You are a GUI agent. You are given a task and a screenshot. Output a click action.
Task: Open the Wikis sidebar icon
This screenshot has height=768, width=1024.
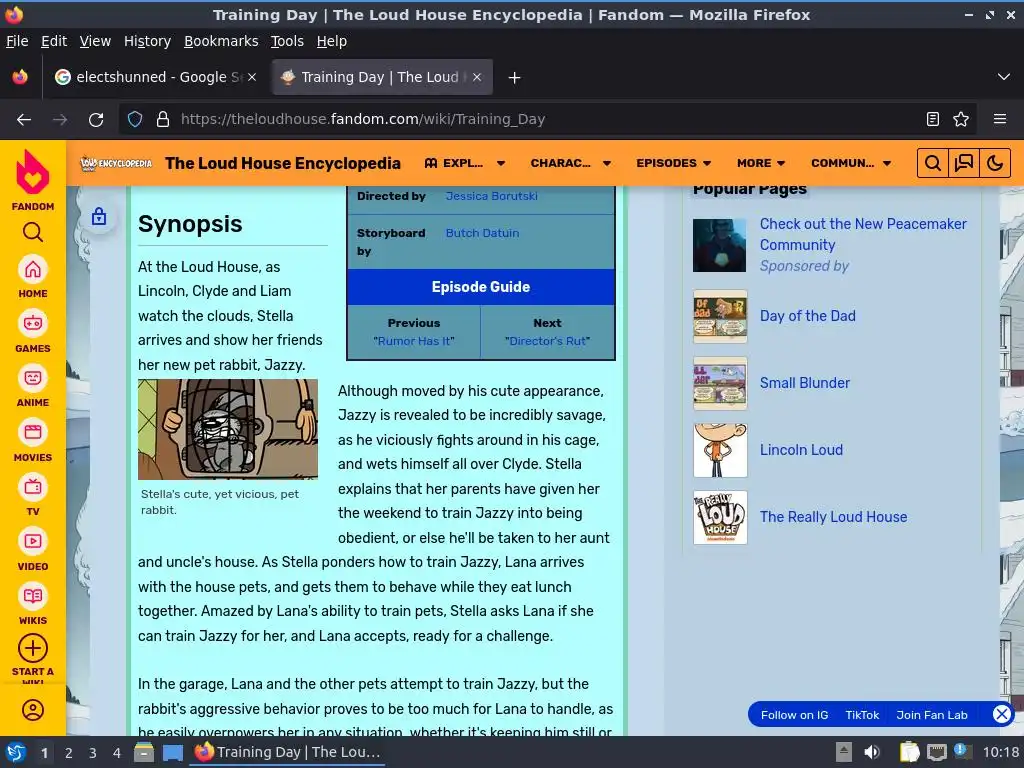pyautogui.click(x=33, y=596)
